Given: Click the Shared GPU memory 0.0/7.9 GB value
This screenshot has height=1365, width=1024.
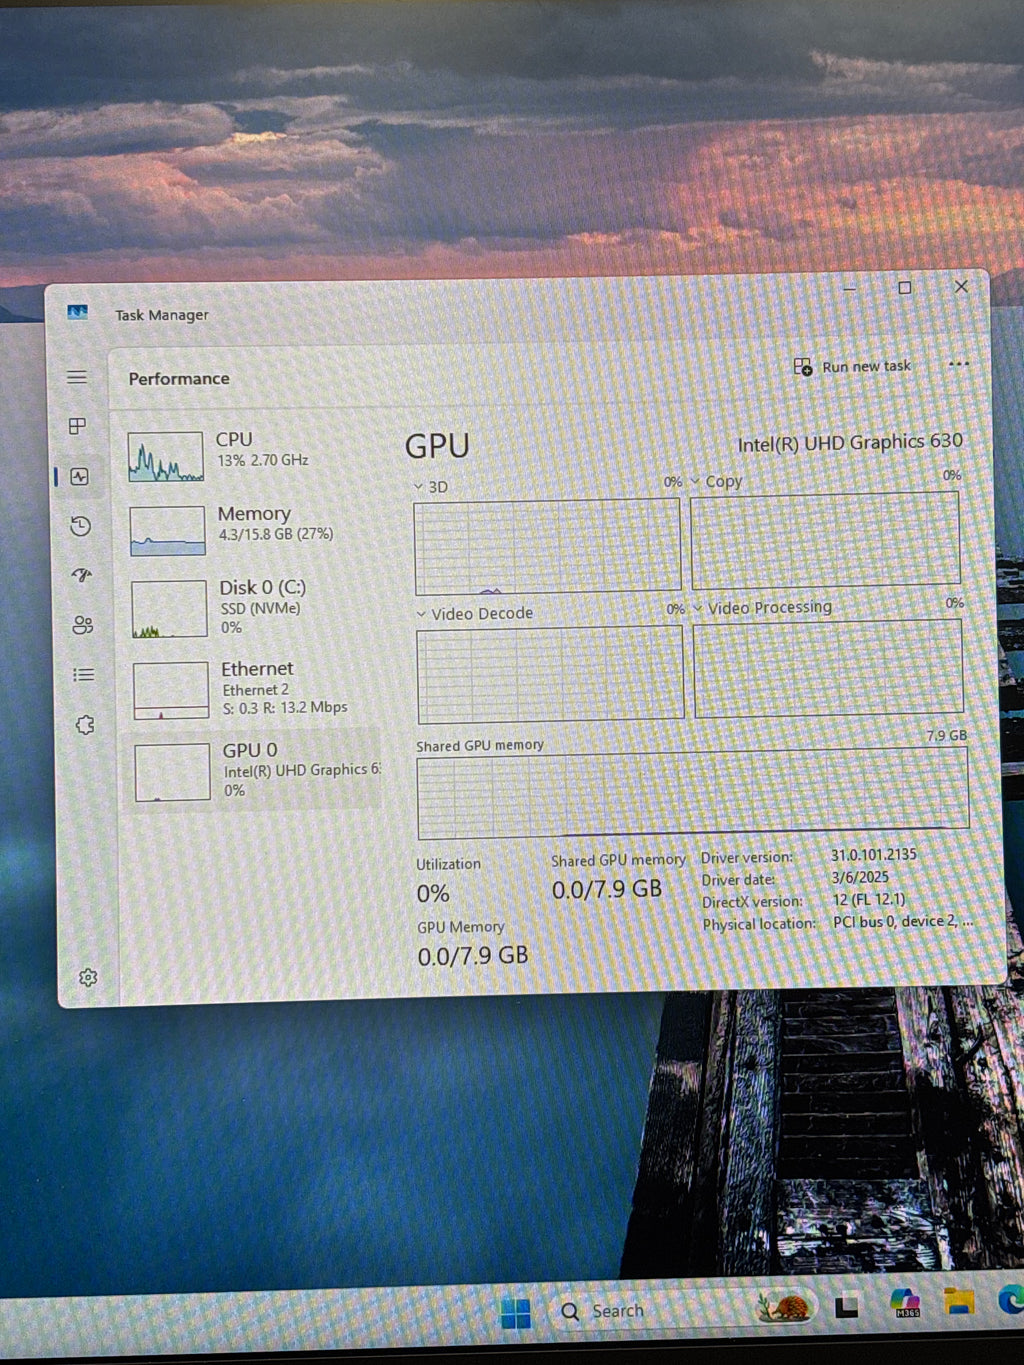Looking at the screenshot, I should coord(607,889).
